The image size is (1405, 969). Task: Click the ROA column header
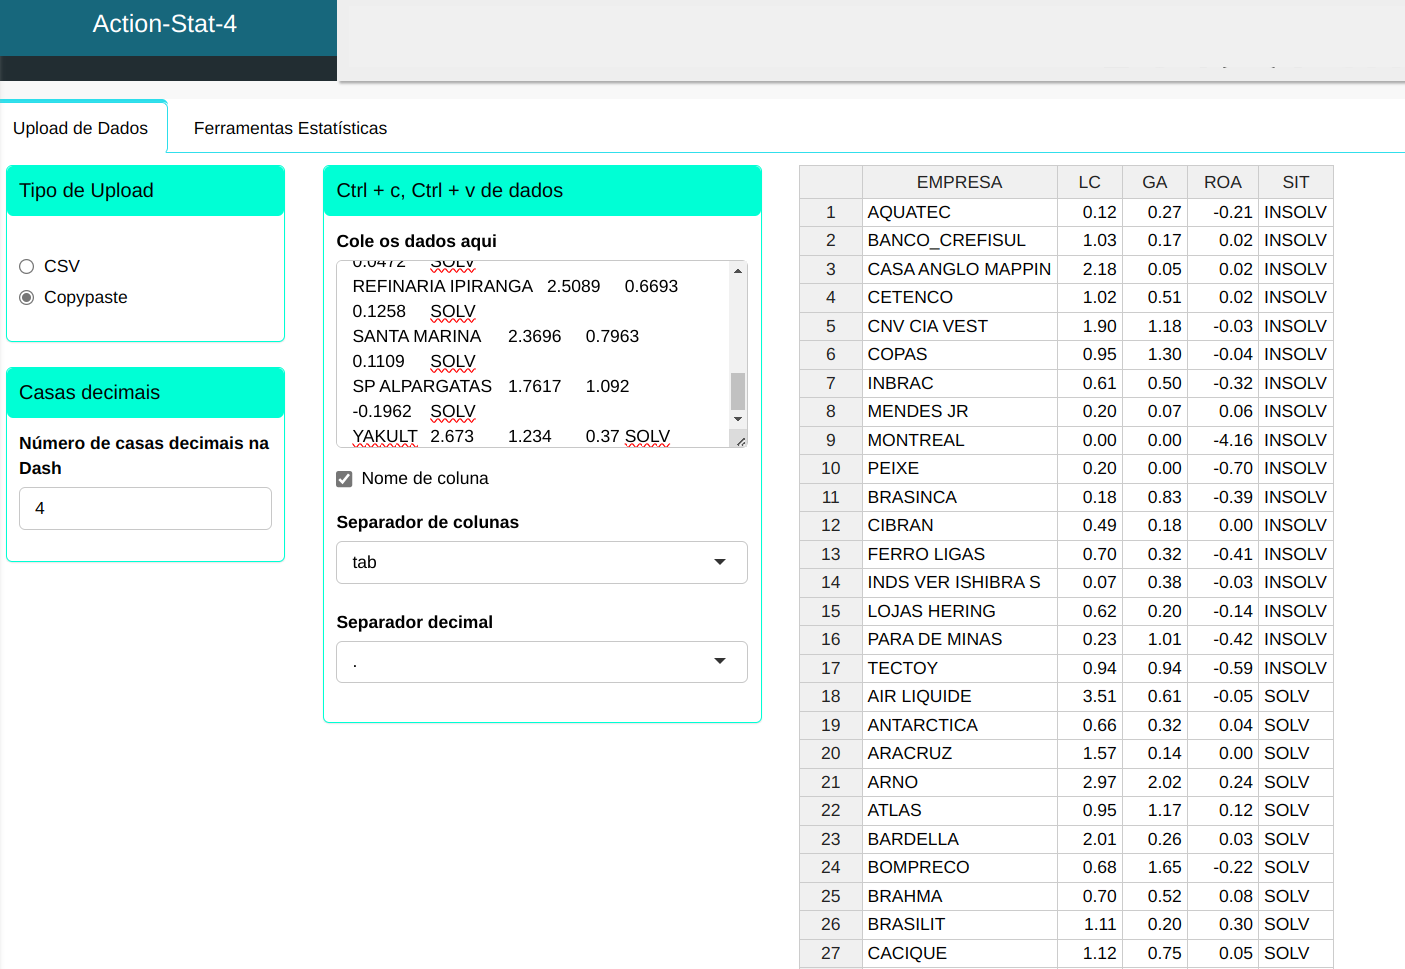(x=1222, y=182)
